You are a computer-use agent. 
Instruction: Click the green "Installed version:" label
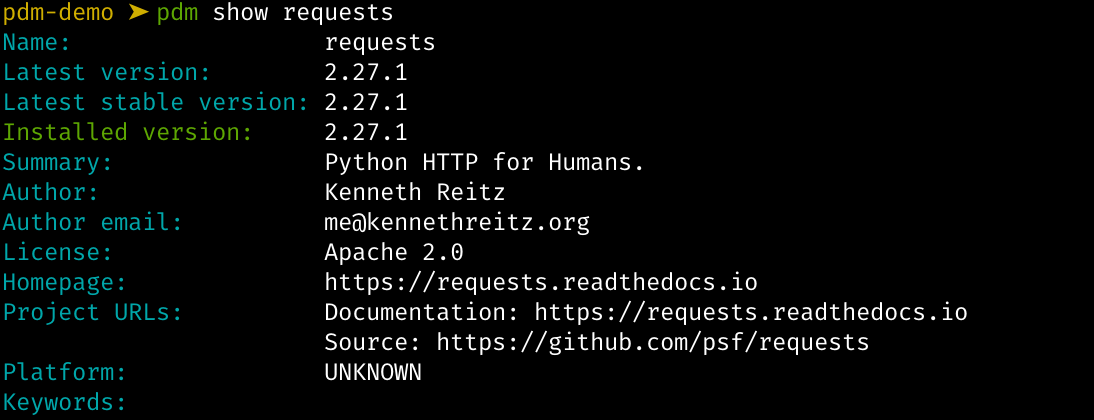pyautogui.click(x=128, y=132)
